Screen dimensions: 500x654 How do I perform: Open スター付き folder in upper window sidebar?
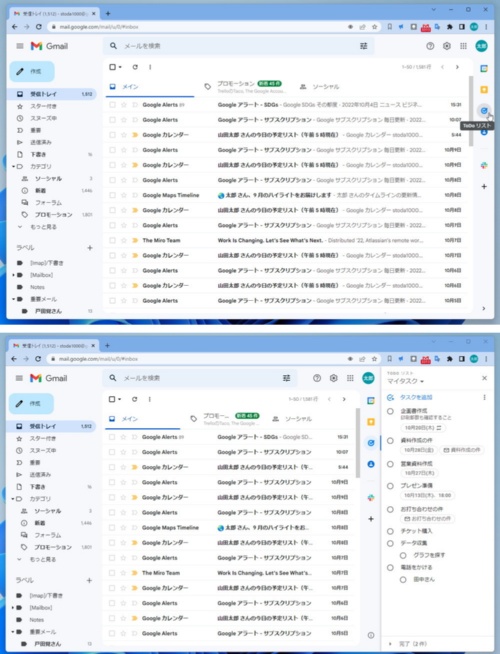pos(43,106)
